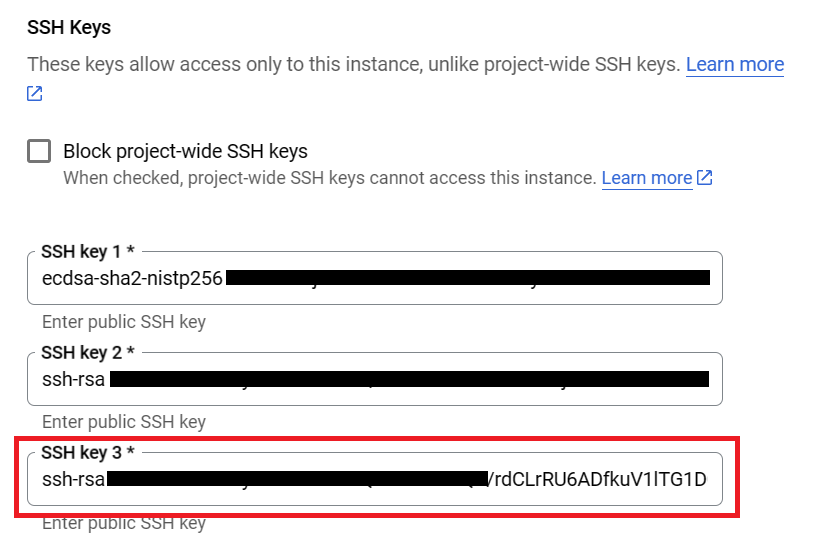Screen dimensions: 817x548
Task: Click the 'SSH key 3 *' field label
Action: [88, 453]
